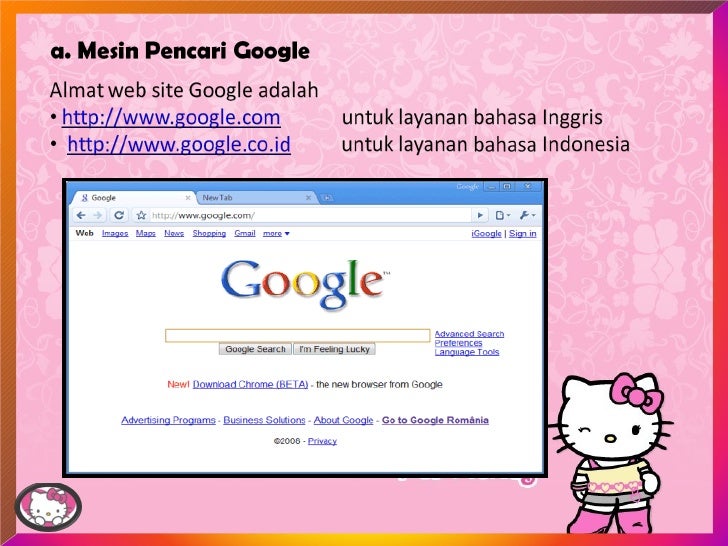728x546 pixels.
Task: Open the wrench settings menu
Action: click(x=527, y=215)
